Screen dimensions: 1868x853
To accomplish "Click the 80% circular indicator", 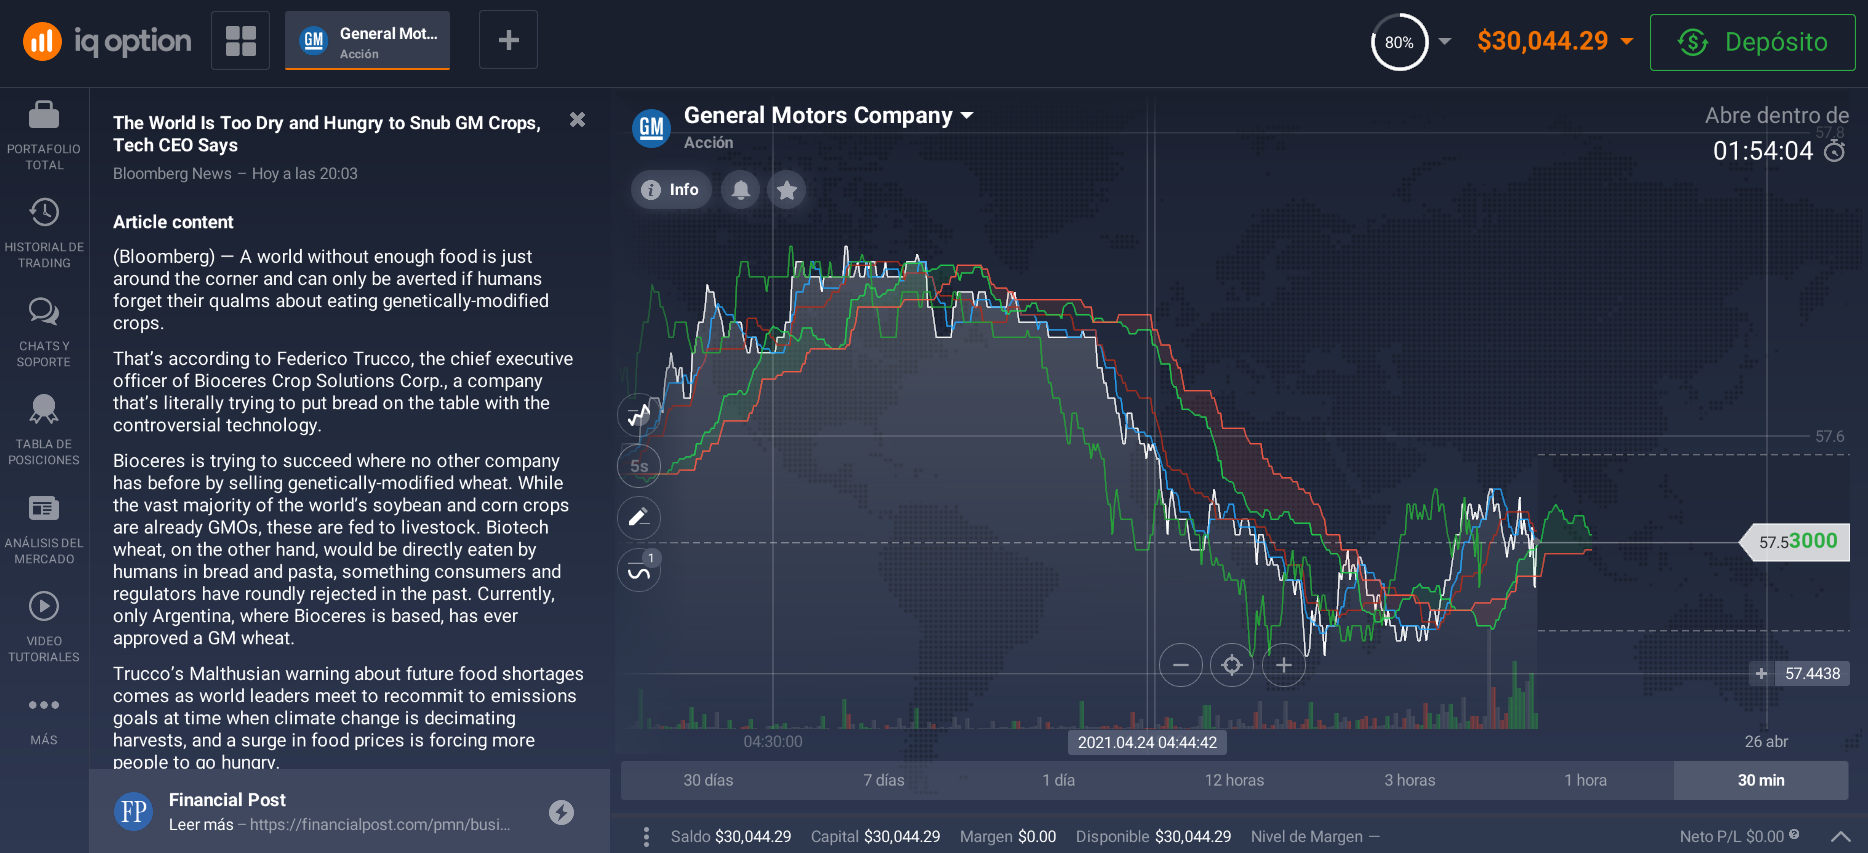I will [x=1399, y=42].
